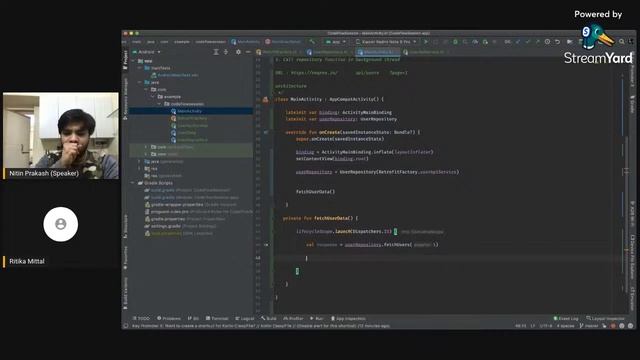The width and height of the screenshot is (640, 360).
Task: Click the Make Project hammer icon
Action: (x=312, y=42)
